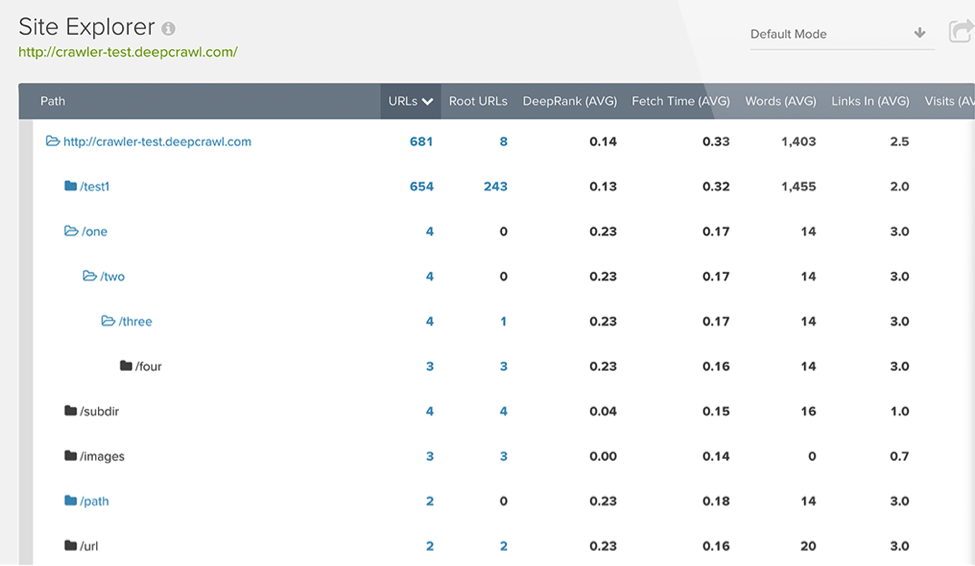The width and height of the screenshot is (975, 566).
Task: Click the Root URLs count in /url row
Action: [x=504, y=546]
